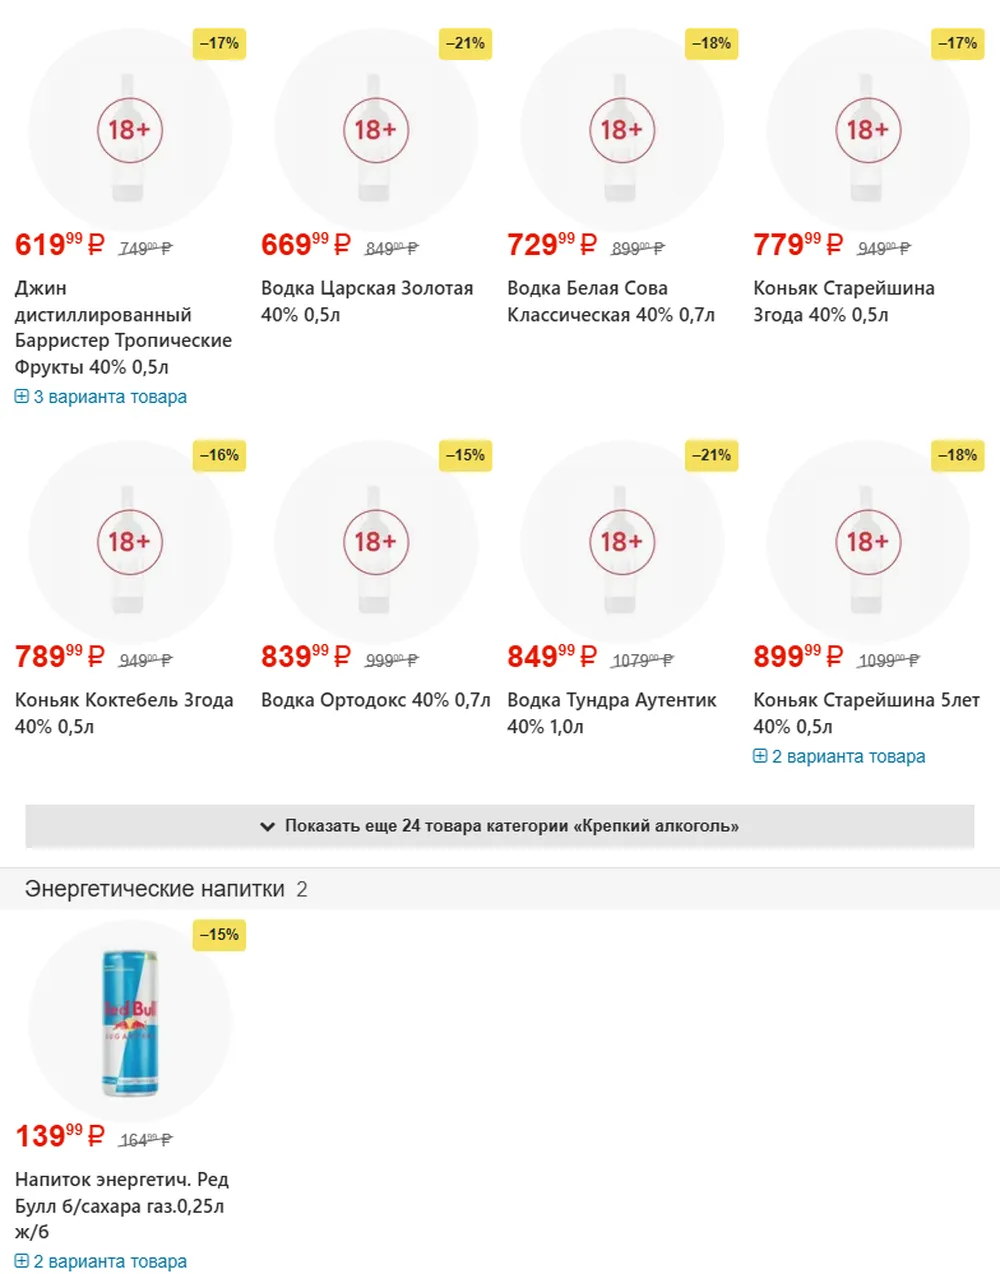The width and height of the screenshot is (1000, 1274).
Task: Open Коньяк Коктебель 3года product title
Action: pyautogui.click(x=124, y=713)
